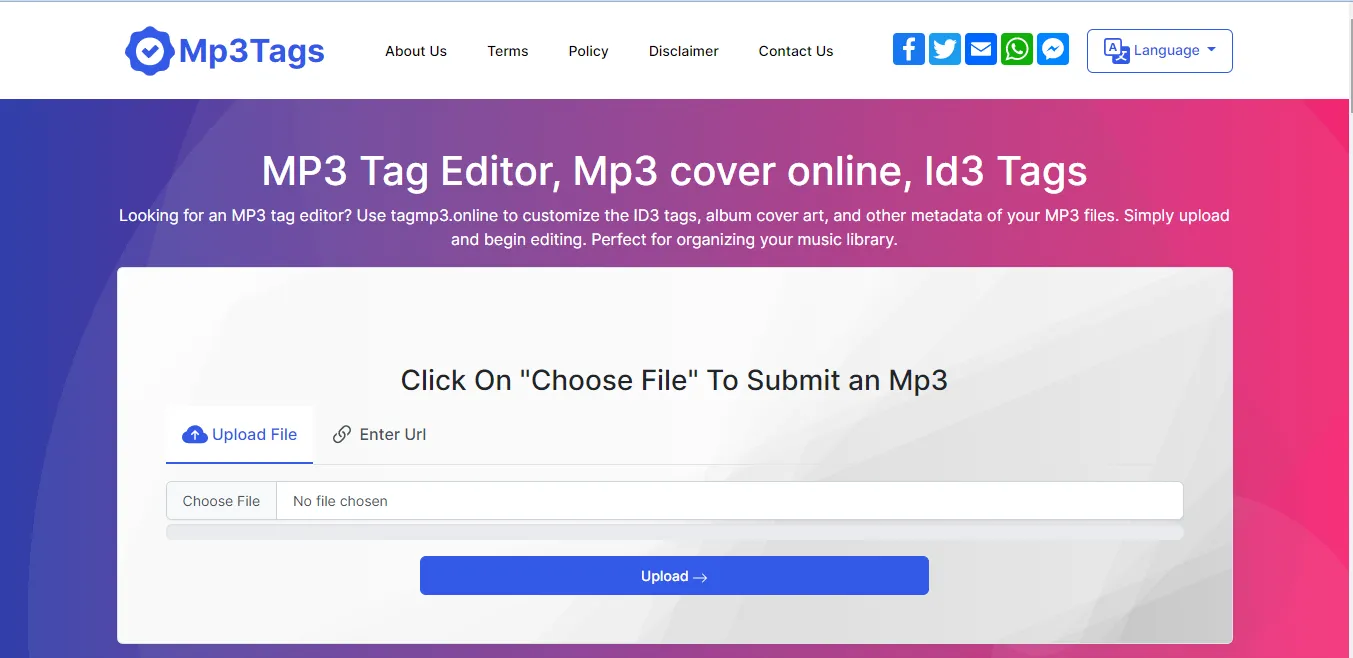
Task: Click the Twitter share icon
Action: coord(944,48)
